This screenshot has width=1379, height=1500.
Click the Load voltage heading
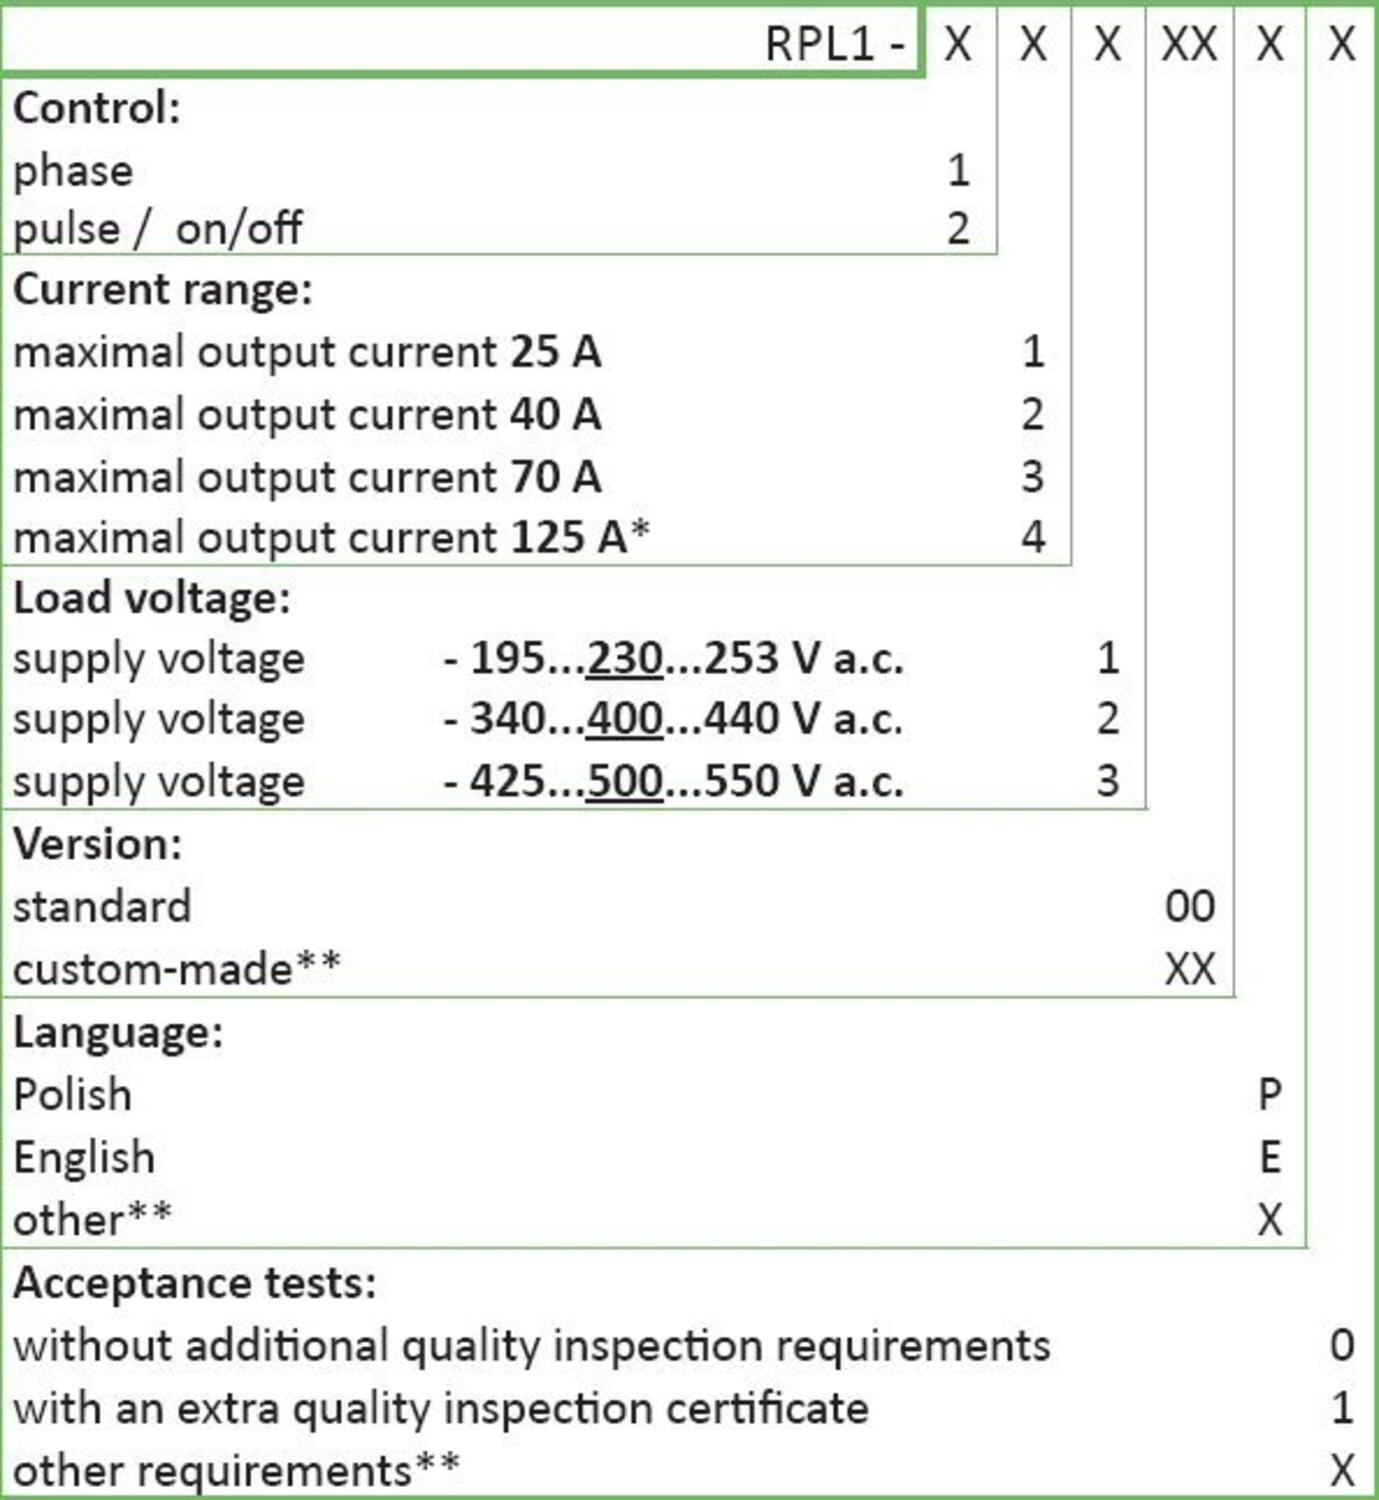[151, 598]
